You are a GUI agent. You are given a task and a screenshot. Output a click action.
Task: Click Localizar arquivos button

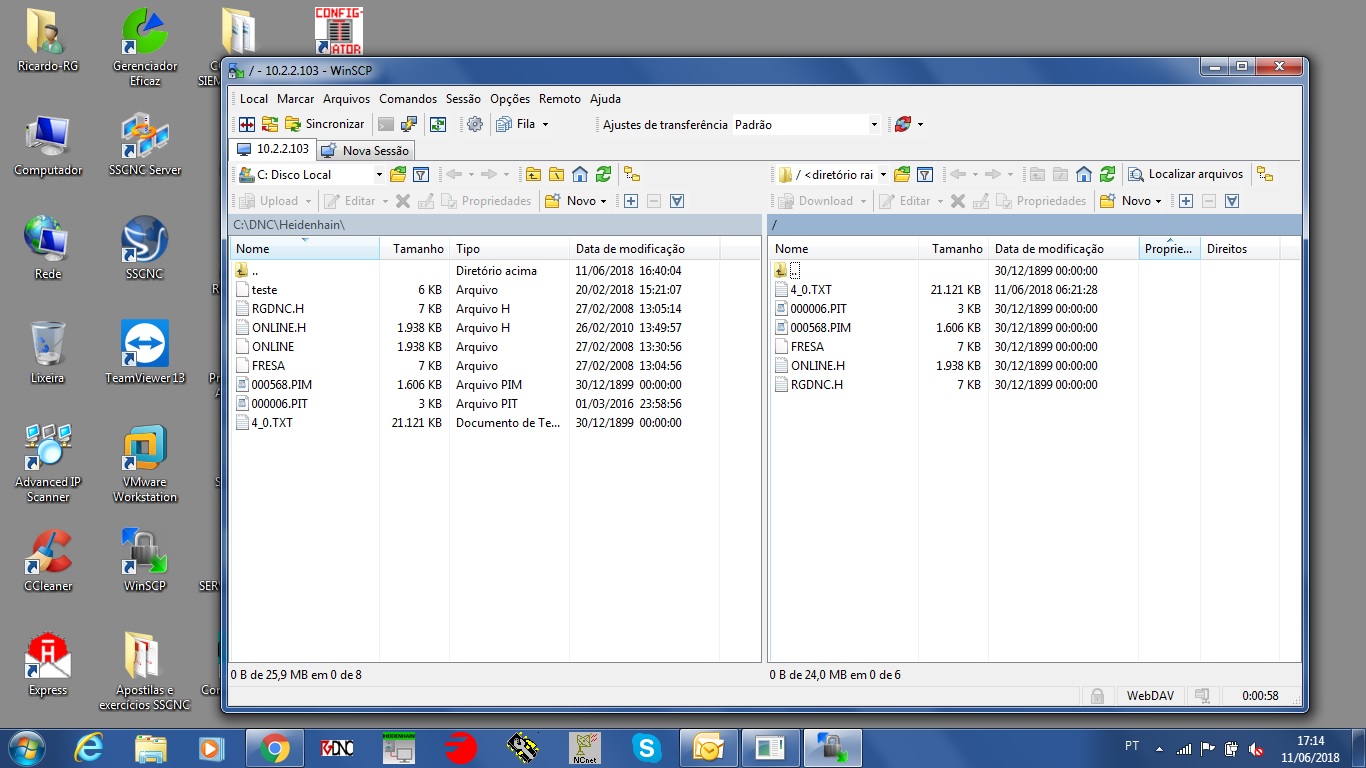pos(1185,174)
